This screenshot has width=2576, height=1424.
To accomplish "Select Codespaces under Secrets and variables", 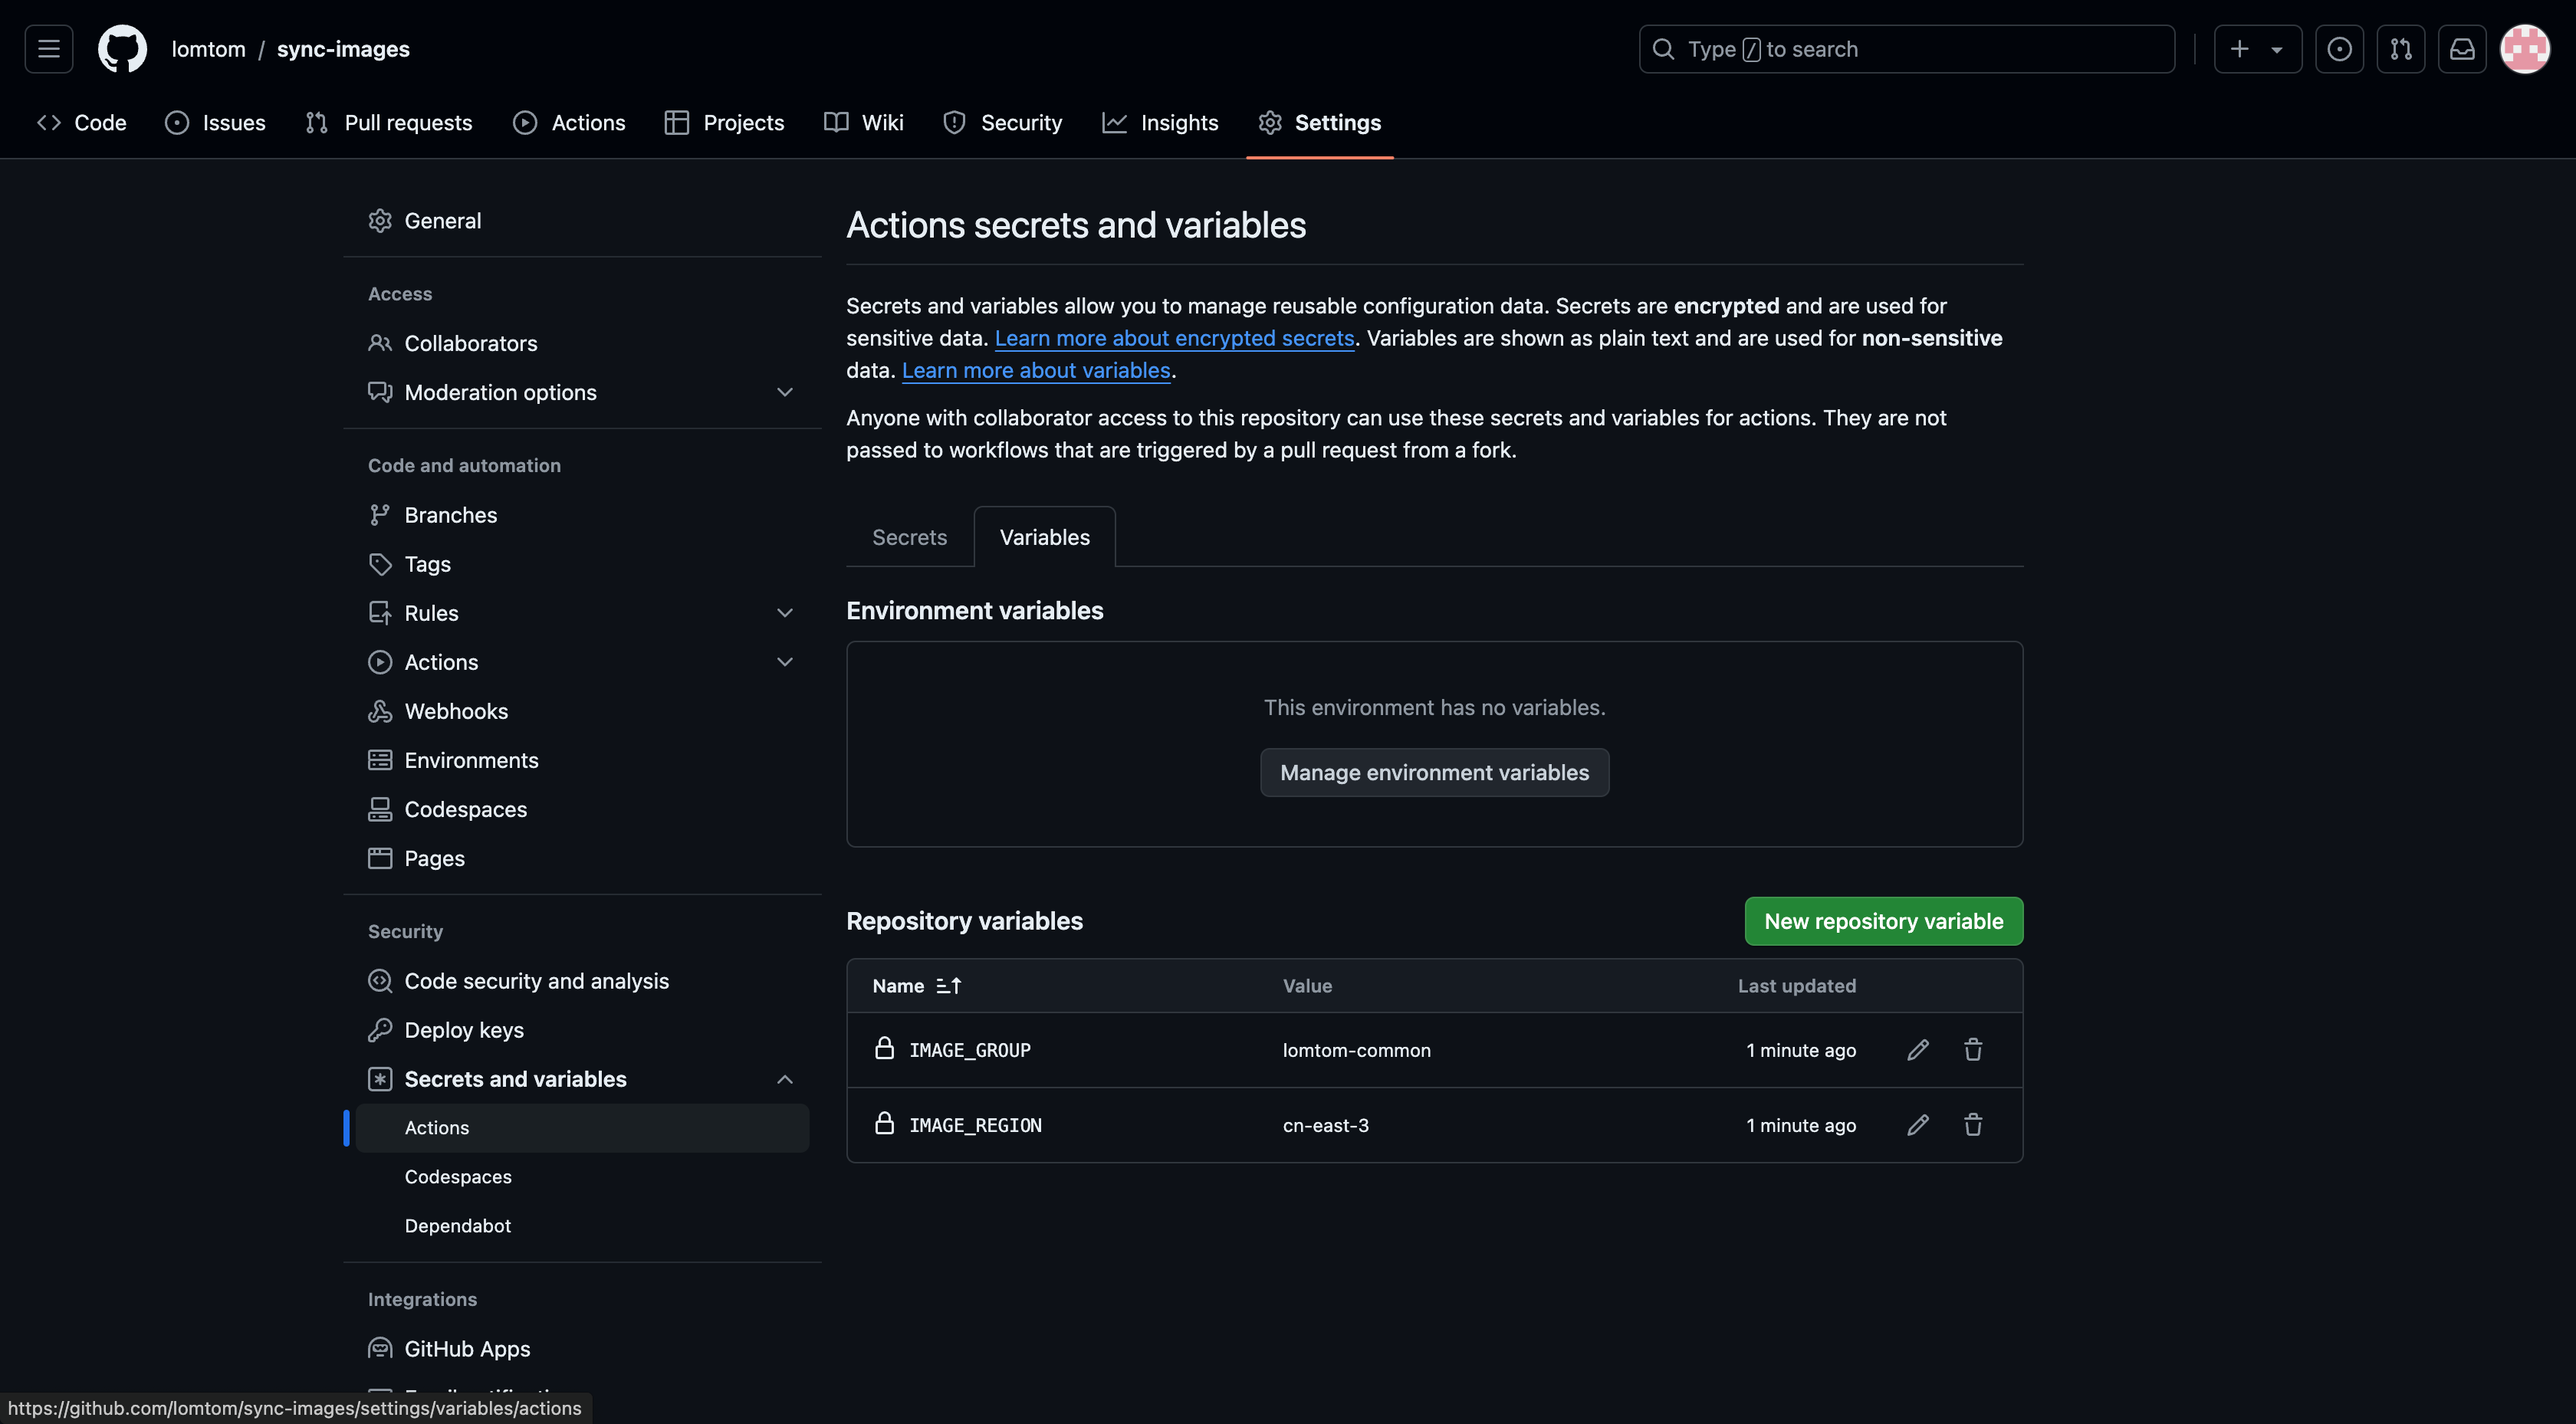I will pos(582,1177).
